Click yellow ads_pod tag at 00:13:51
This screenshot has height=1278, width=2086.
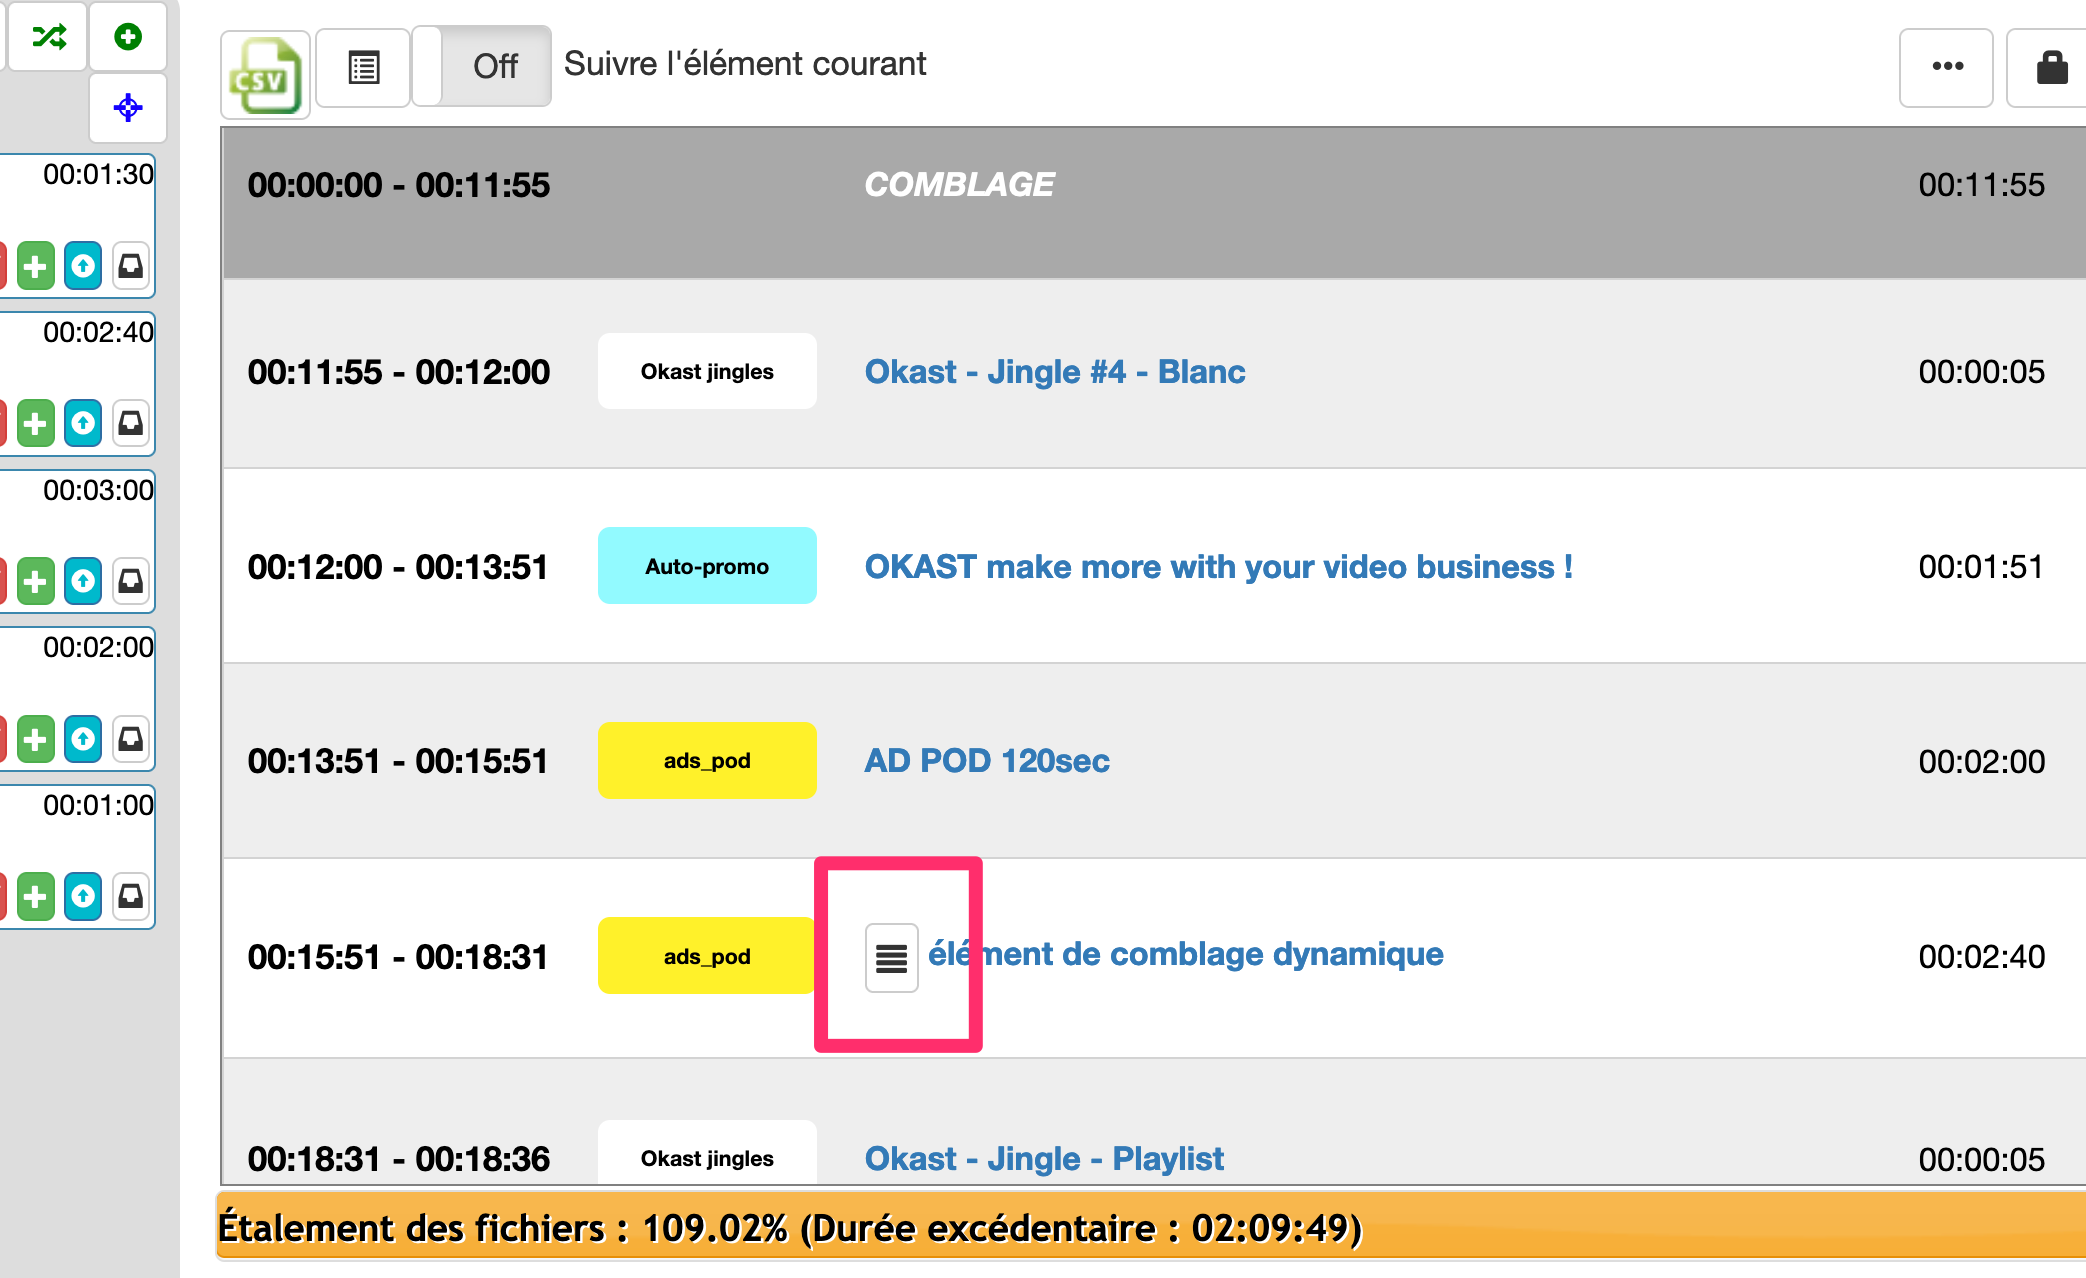[x=706, y=761]
